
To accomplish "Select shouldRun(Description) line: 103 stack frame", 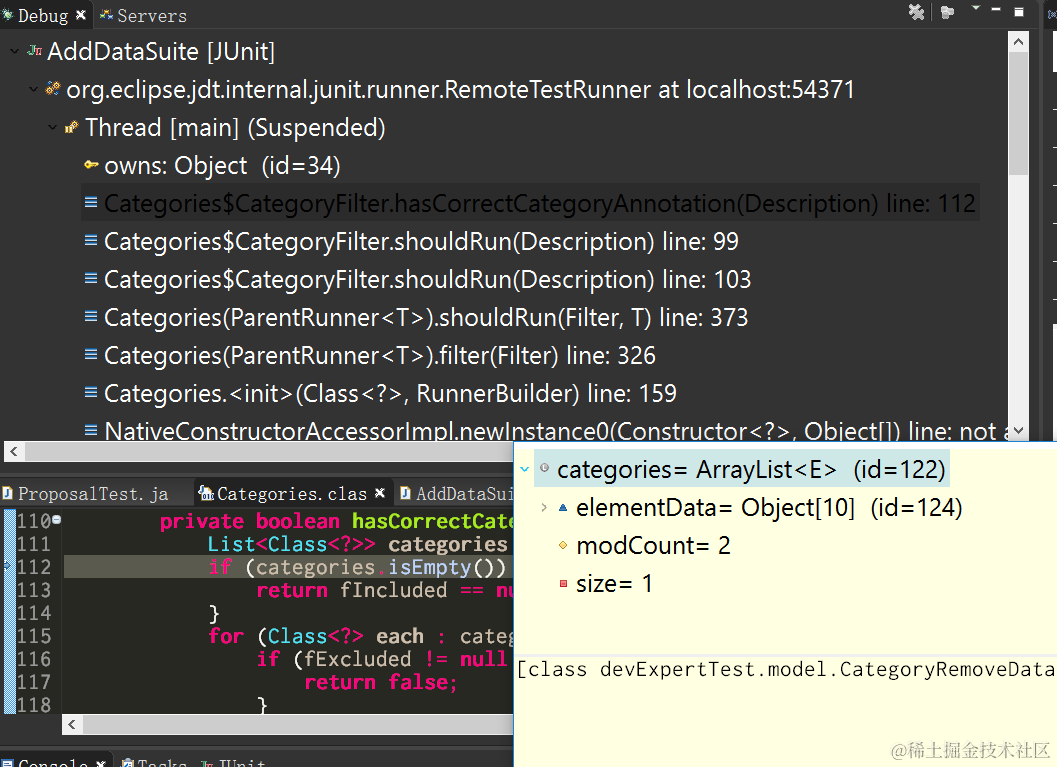I will tap(427, 279).
